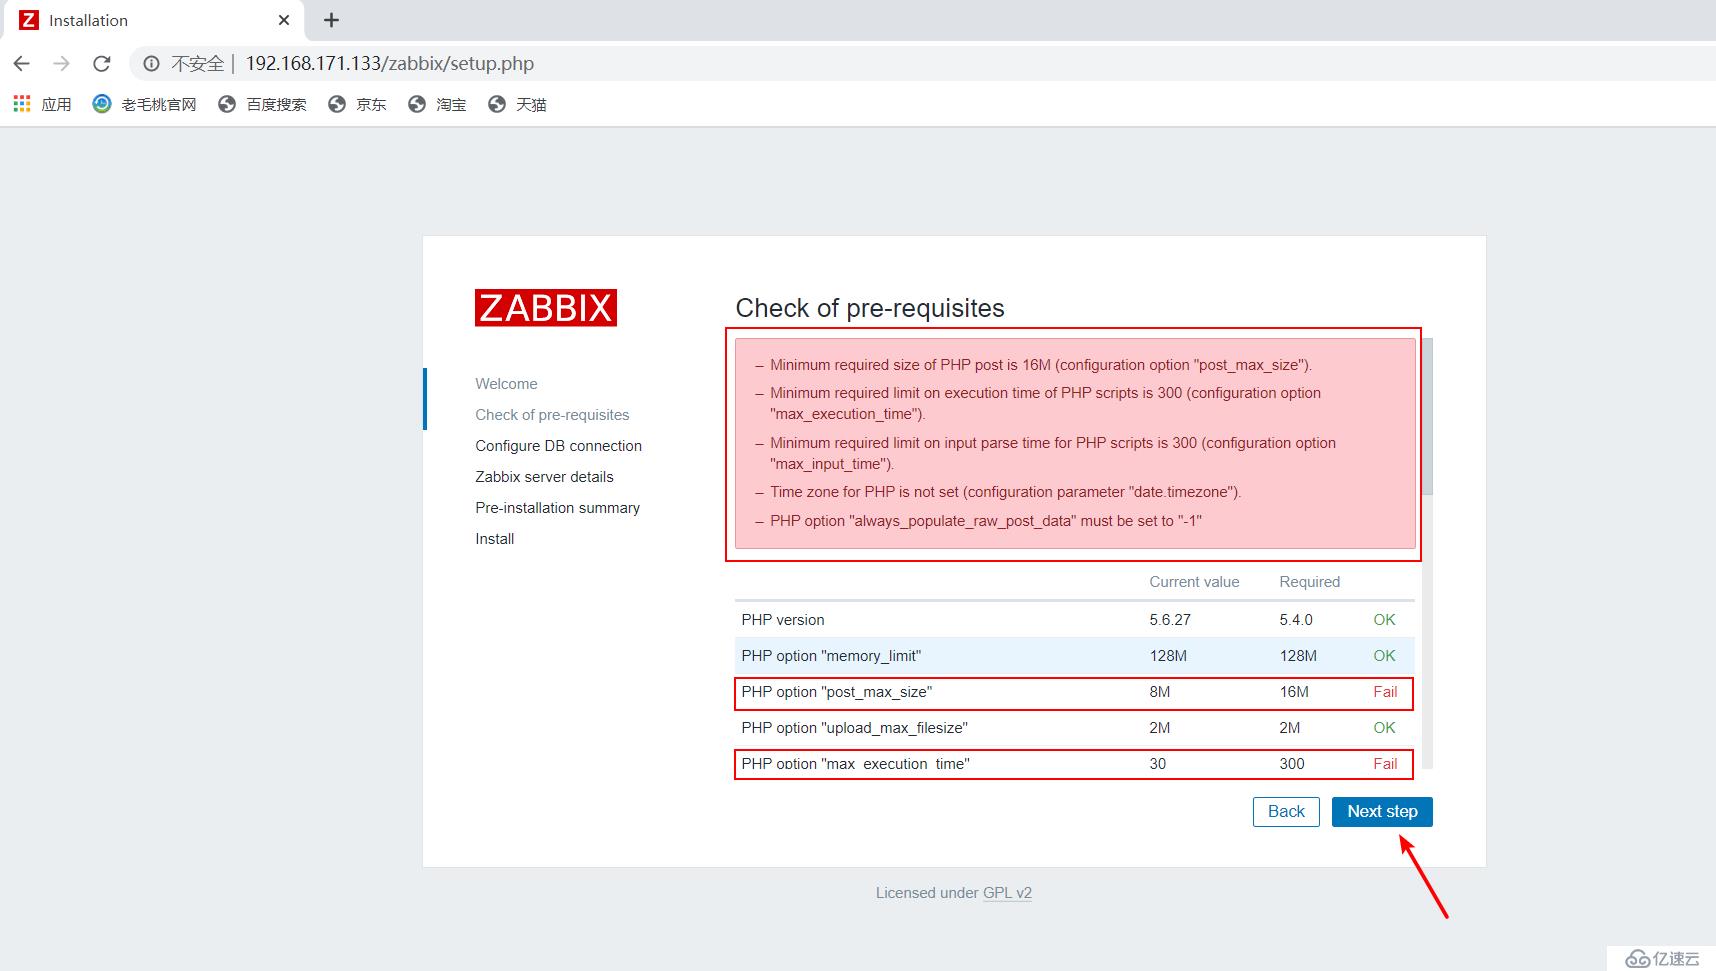Select Install step in sidebar

(x=494, y=539)
